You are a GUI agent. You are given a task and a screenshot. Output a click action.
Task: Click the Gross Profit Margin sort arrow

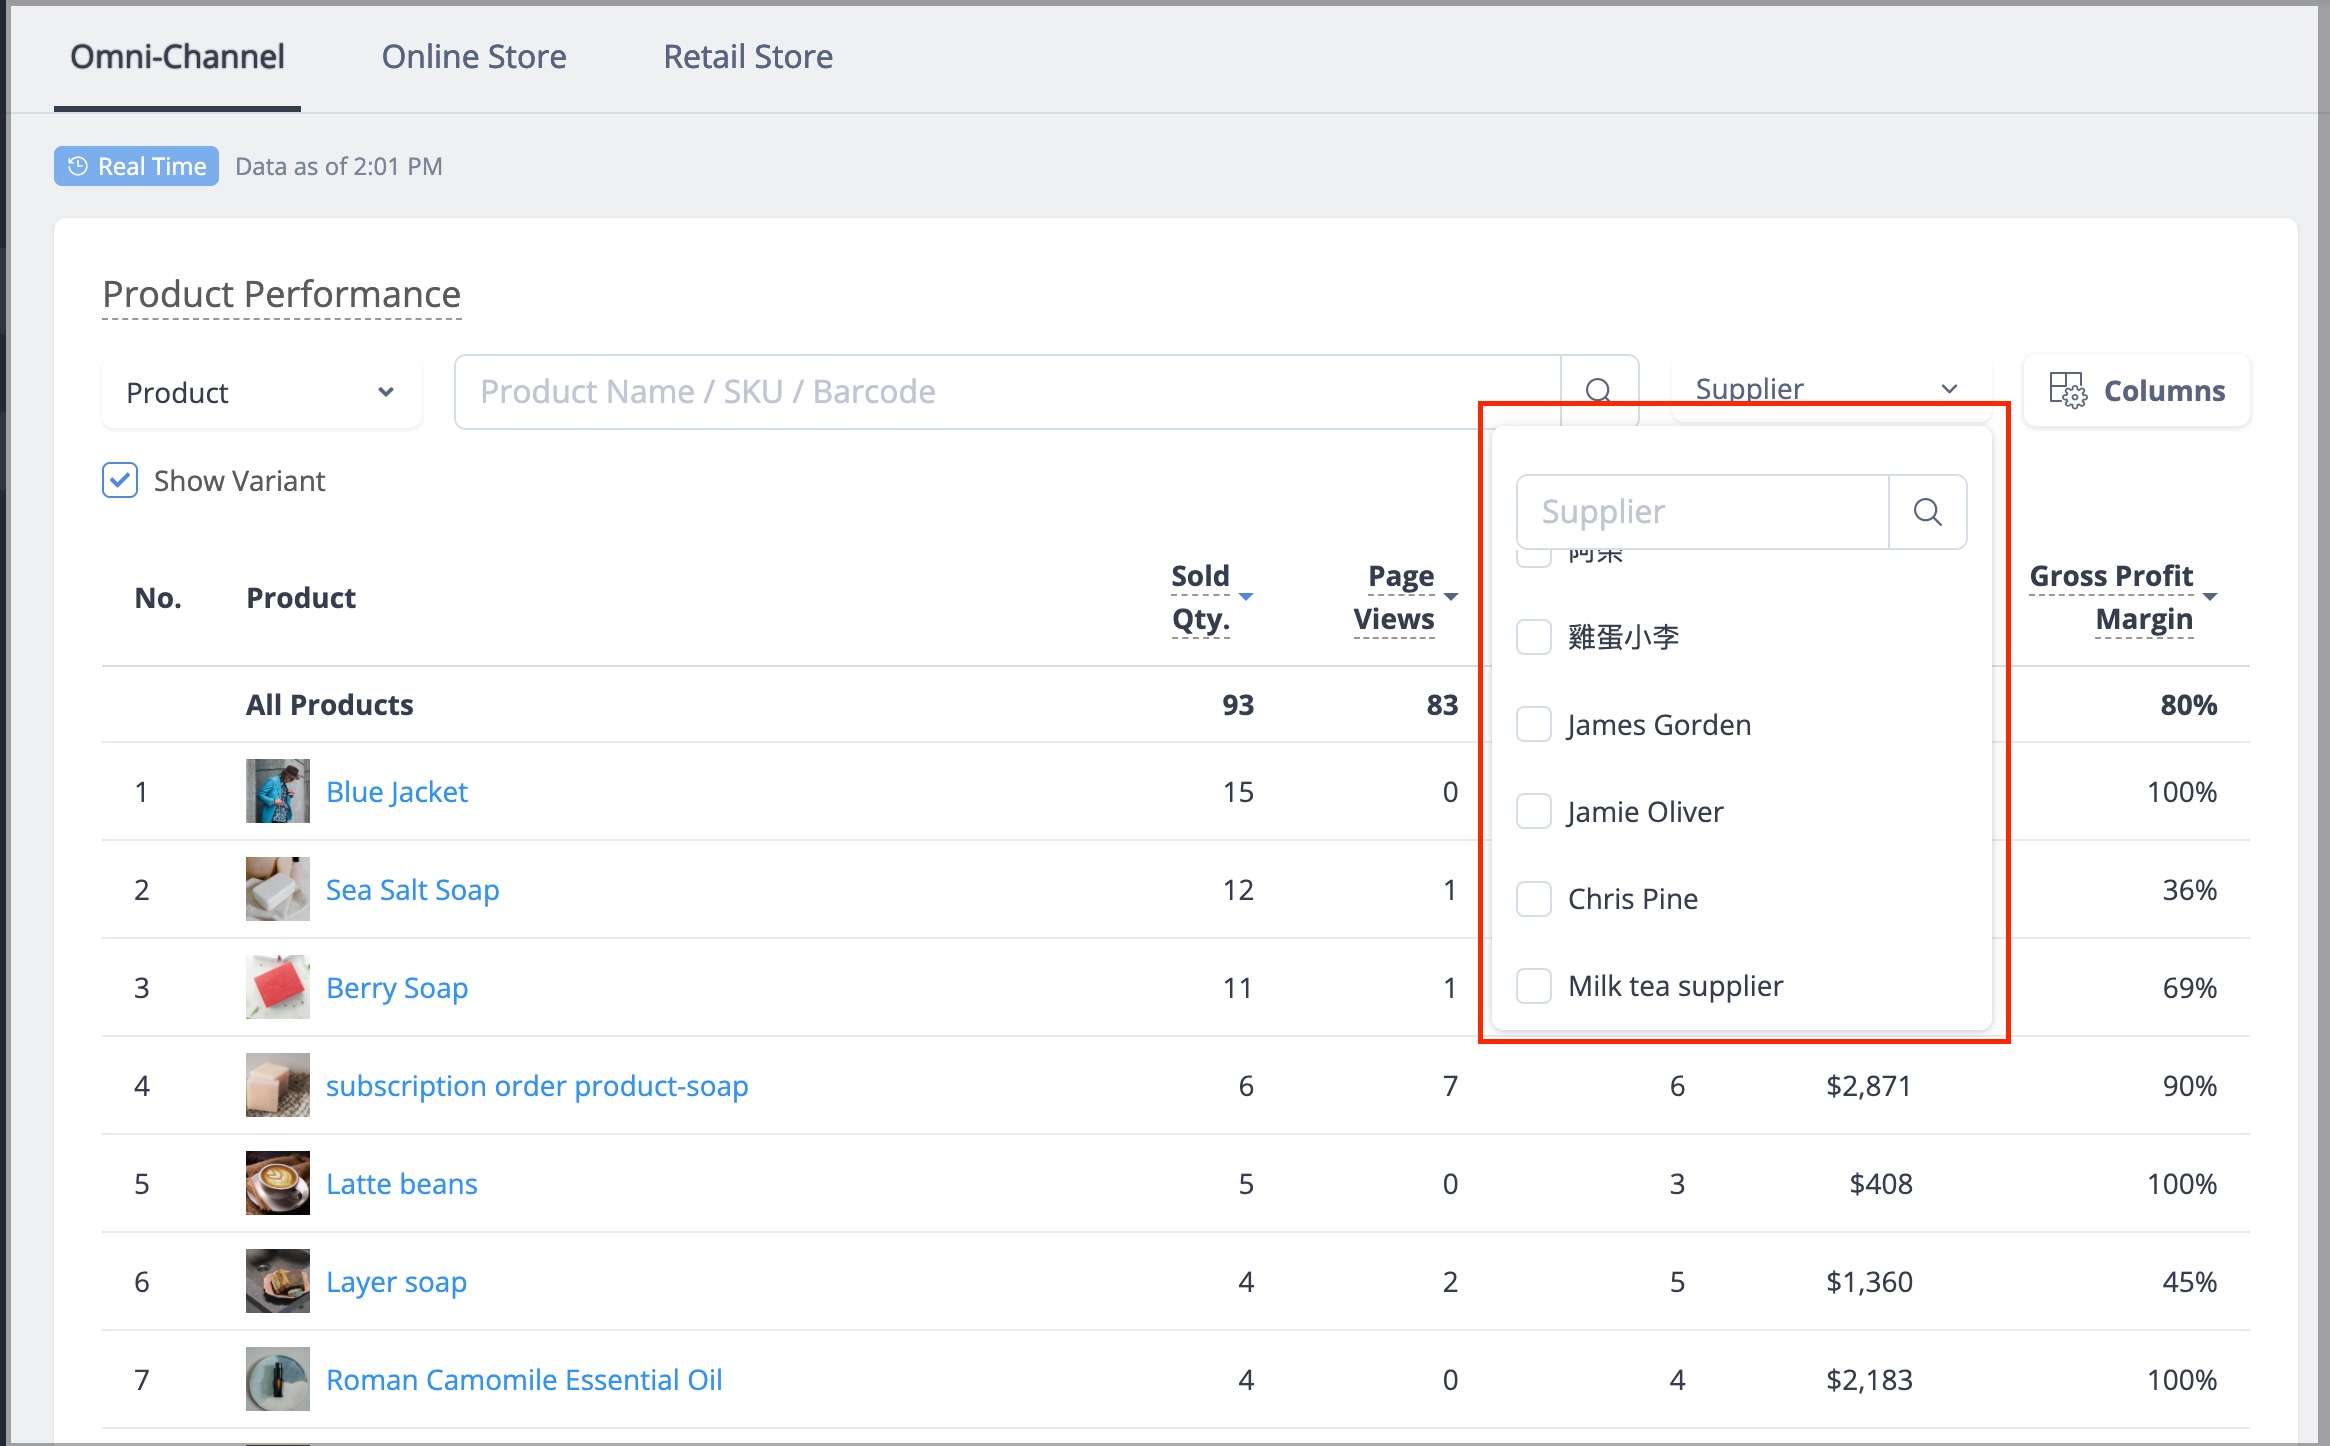[2210, 597]
